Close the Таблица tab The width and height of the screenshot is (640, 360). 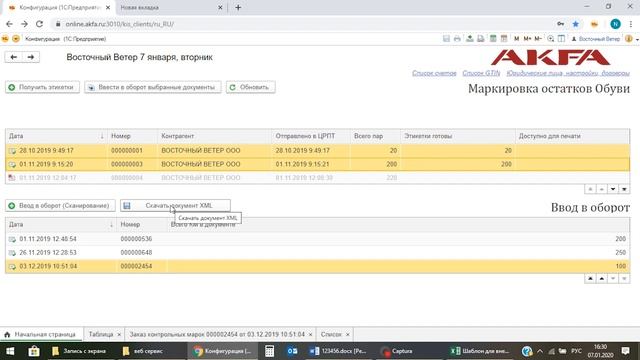pyautogui.click(x=119, y=335)
